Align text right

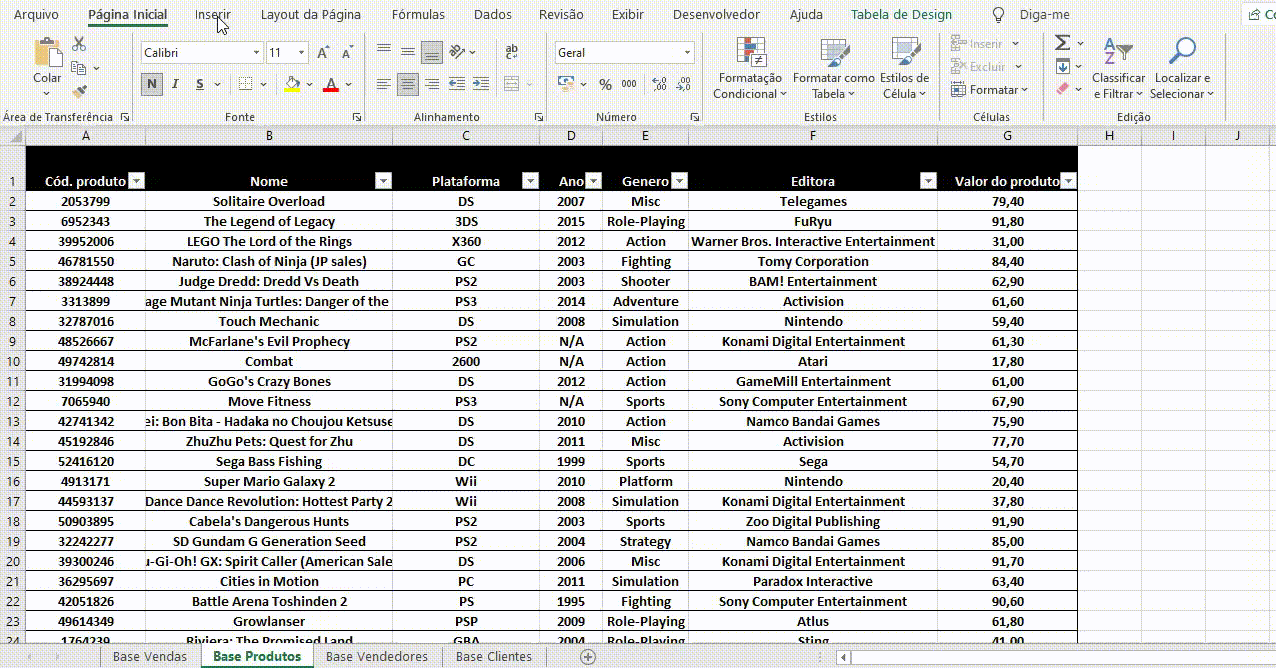pyautogui.click(x=431, y=84)
